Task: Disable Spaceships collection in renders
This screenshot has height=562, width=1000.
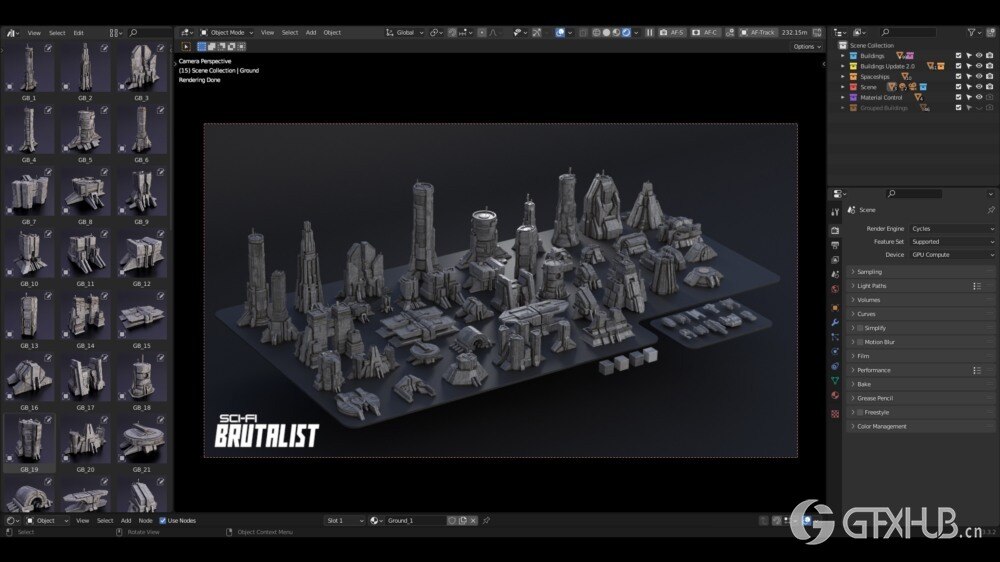Action: 989,77
